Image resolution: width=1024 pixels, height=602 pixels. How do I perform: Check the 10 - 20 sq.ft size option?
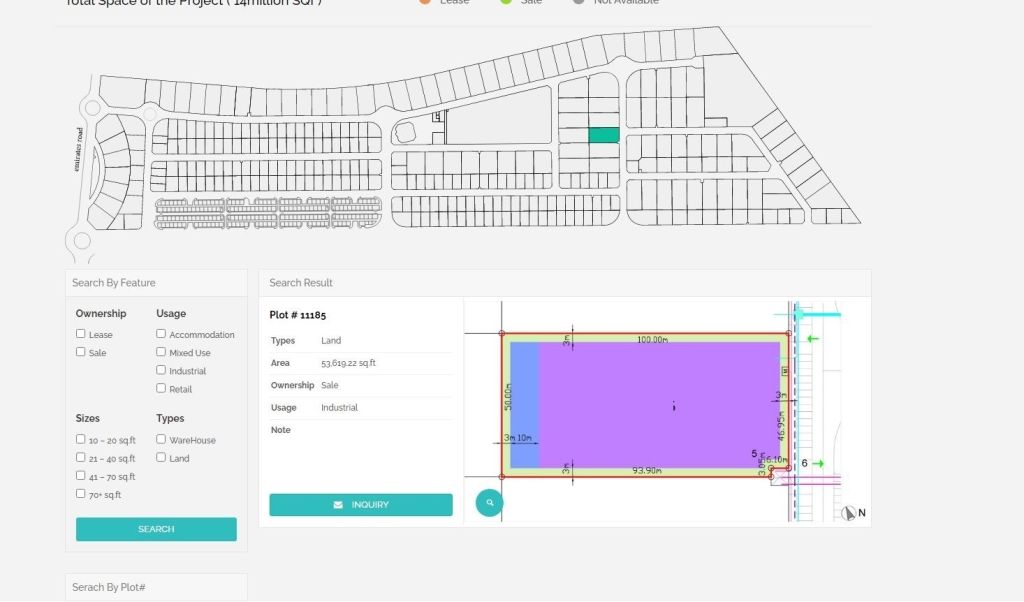coord(81,439)
